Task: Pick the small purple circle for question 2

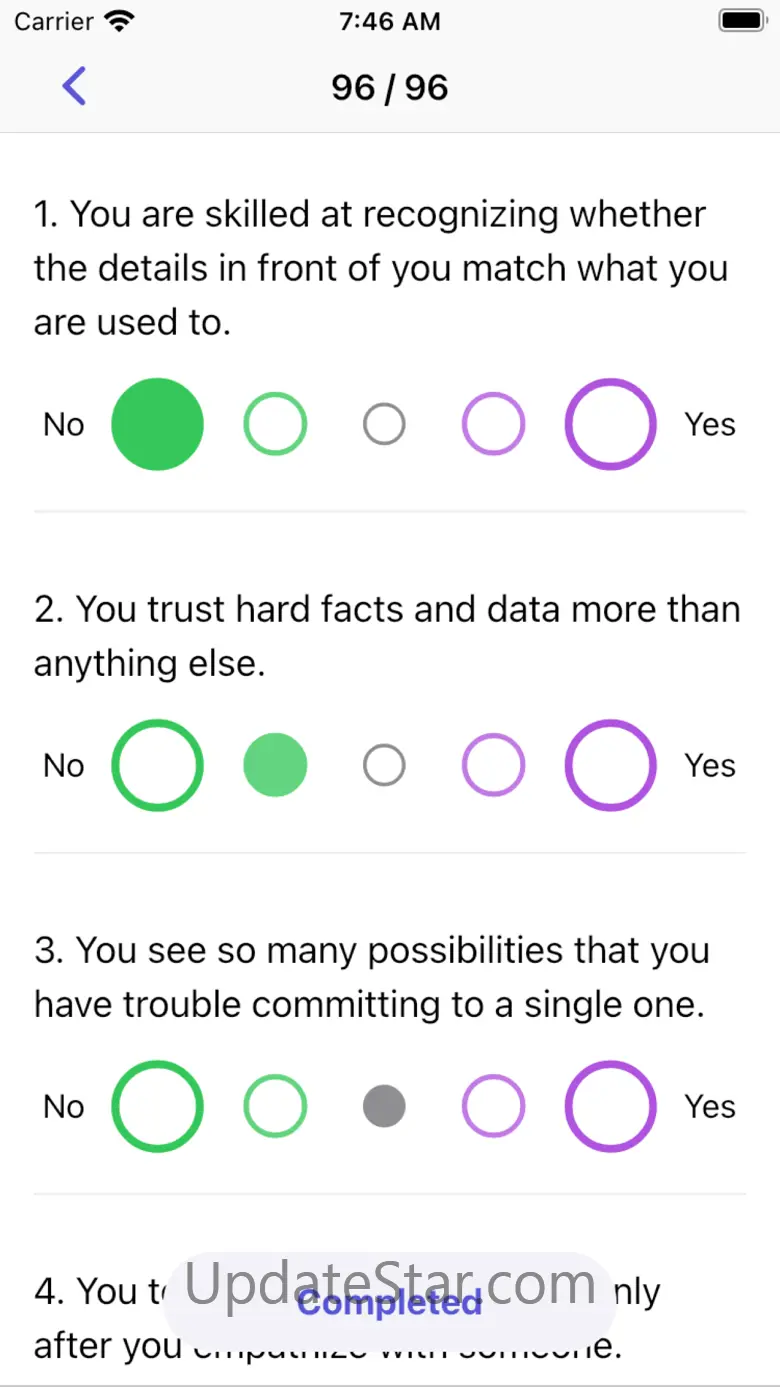Action: tap(493, 765)
